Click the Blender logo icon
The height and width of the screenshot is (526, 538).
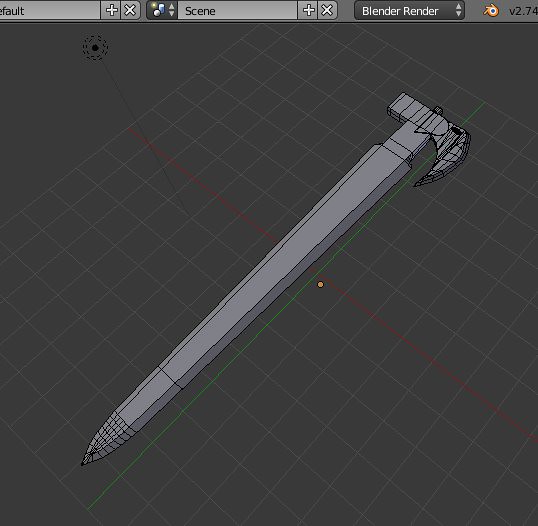click(491, 11)
